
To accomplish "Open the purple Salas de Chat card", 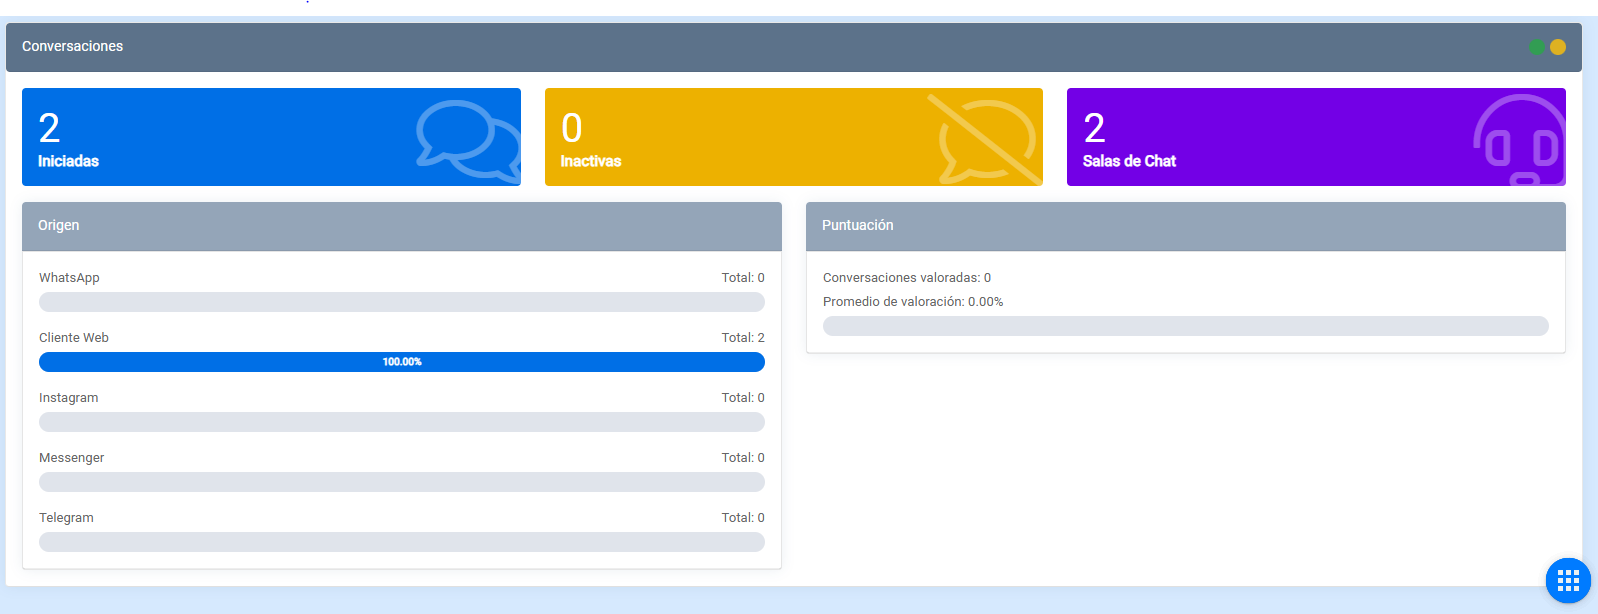I will 1280,137.
